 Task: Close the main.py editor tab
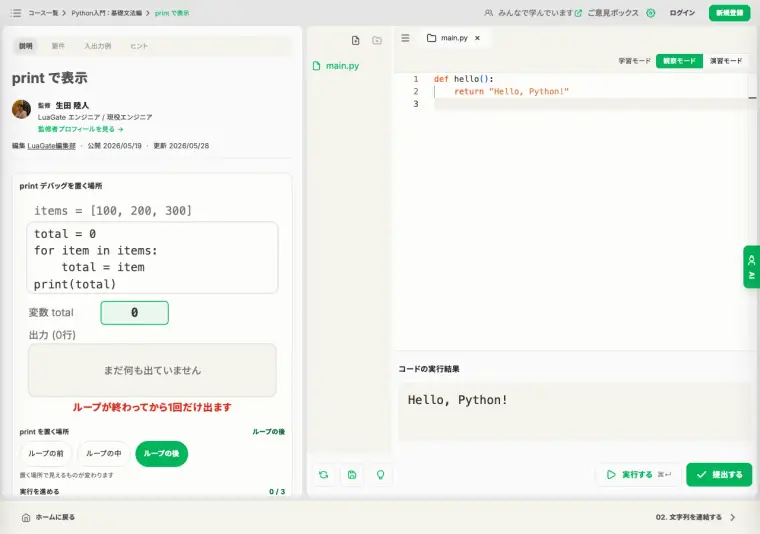pos(477,38)
